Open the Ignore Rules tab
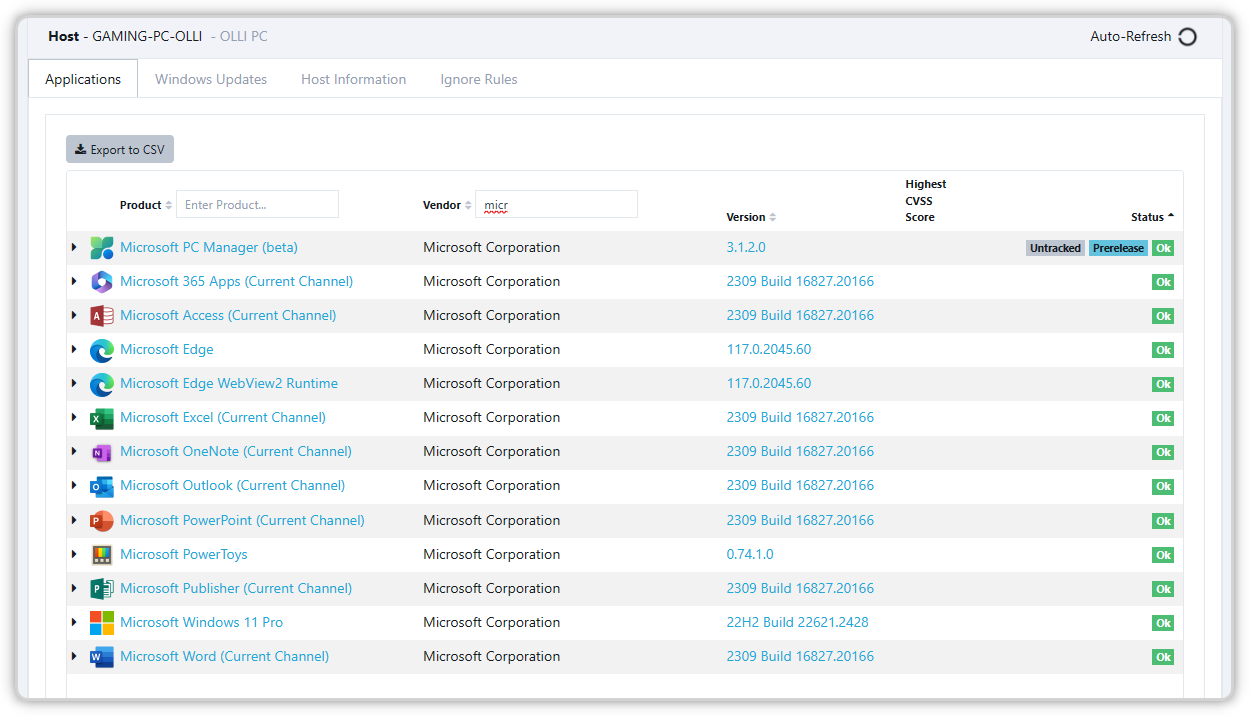Screen dimensions: 1249x716 [x=479, y=79]
